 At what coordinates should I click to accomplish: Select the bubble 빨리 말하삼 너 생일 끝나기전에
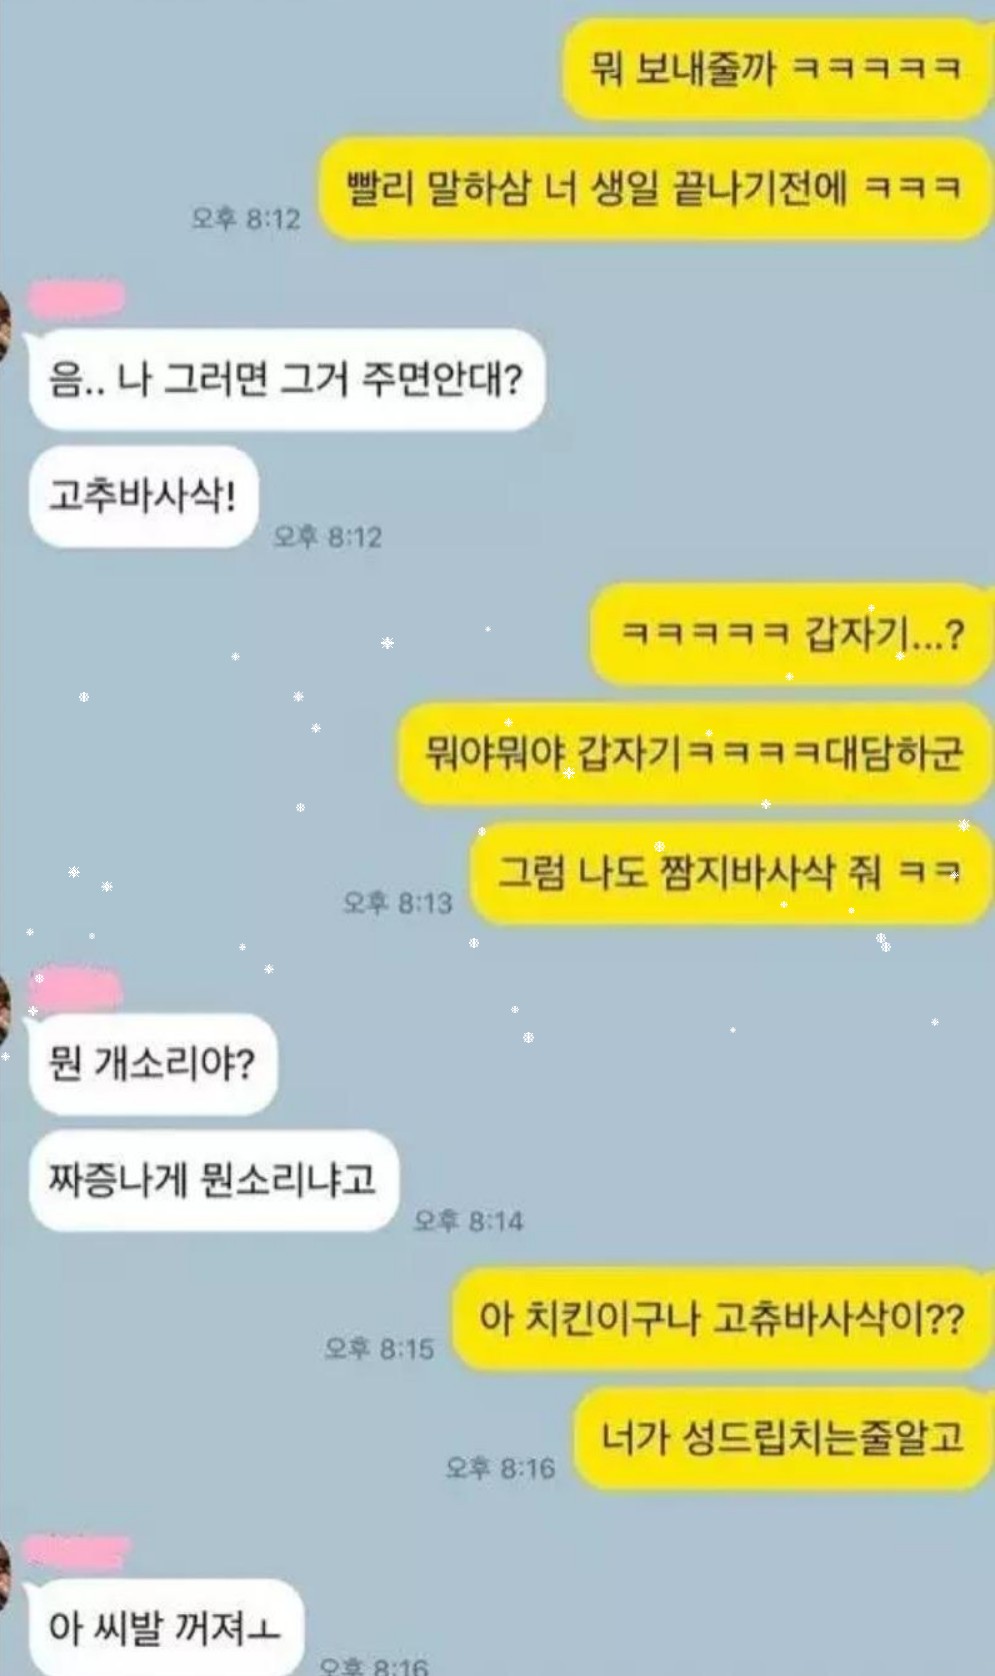point(654,188)
